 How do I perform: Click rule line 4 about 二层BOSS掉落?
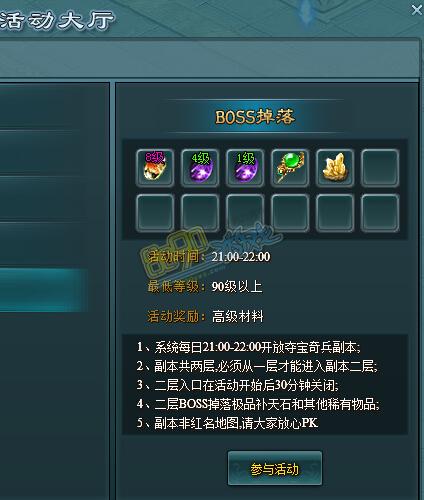coord(258,404)
